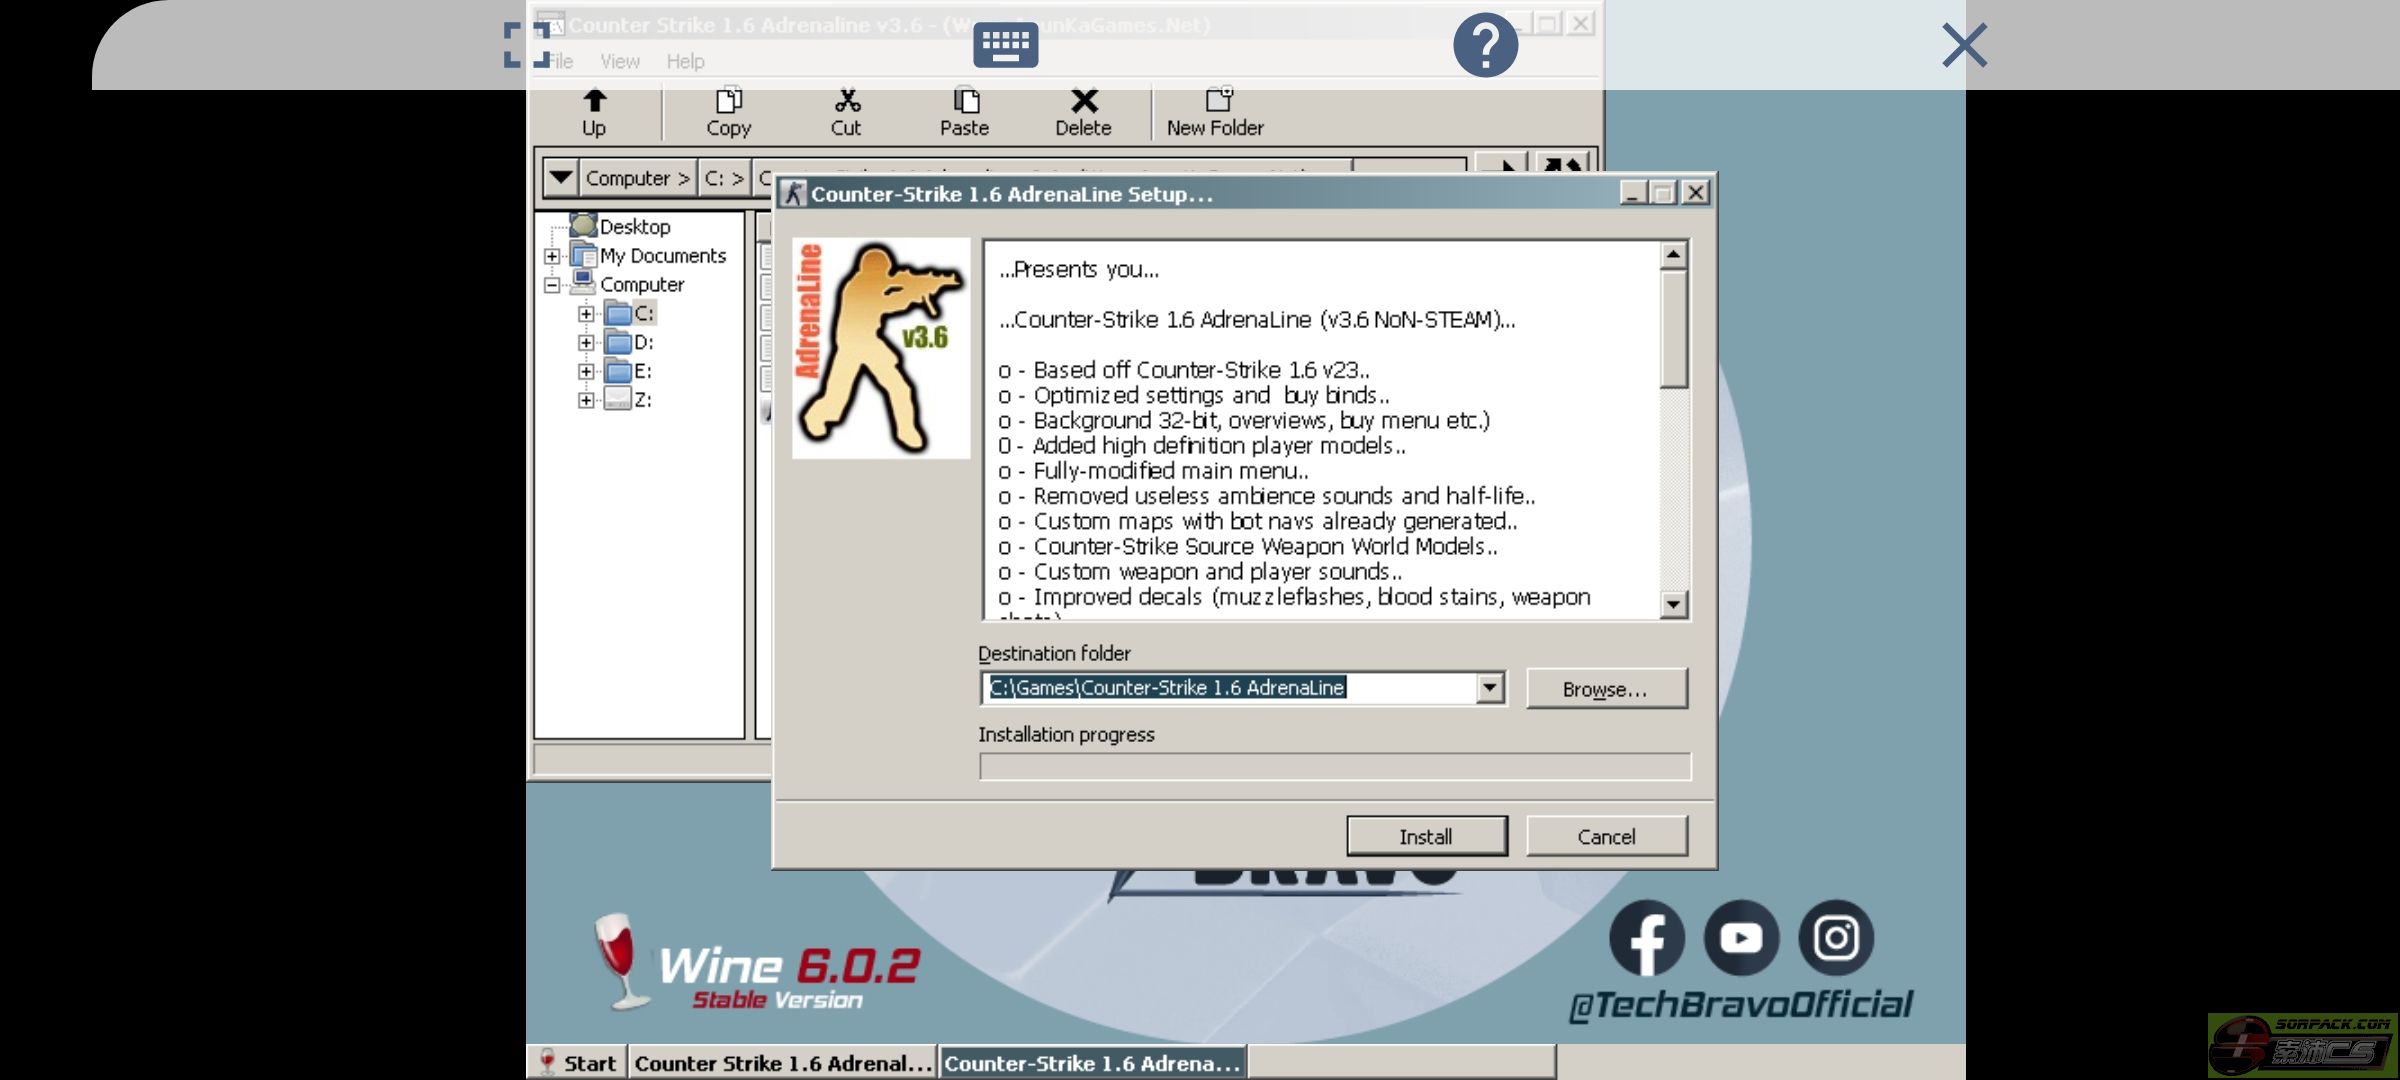The height and width of the screenshot is (1080, 2400).
Task: Open the Destination folder dropdown arrow
Action: [x=1490, y=688]
